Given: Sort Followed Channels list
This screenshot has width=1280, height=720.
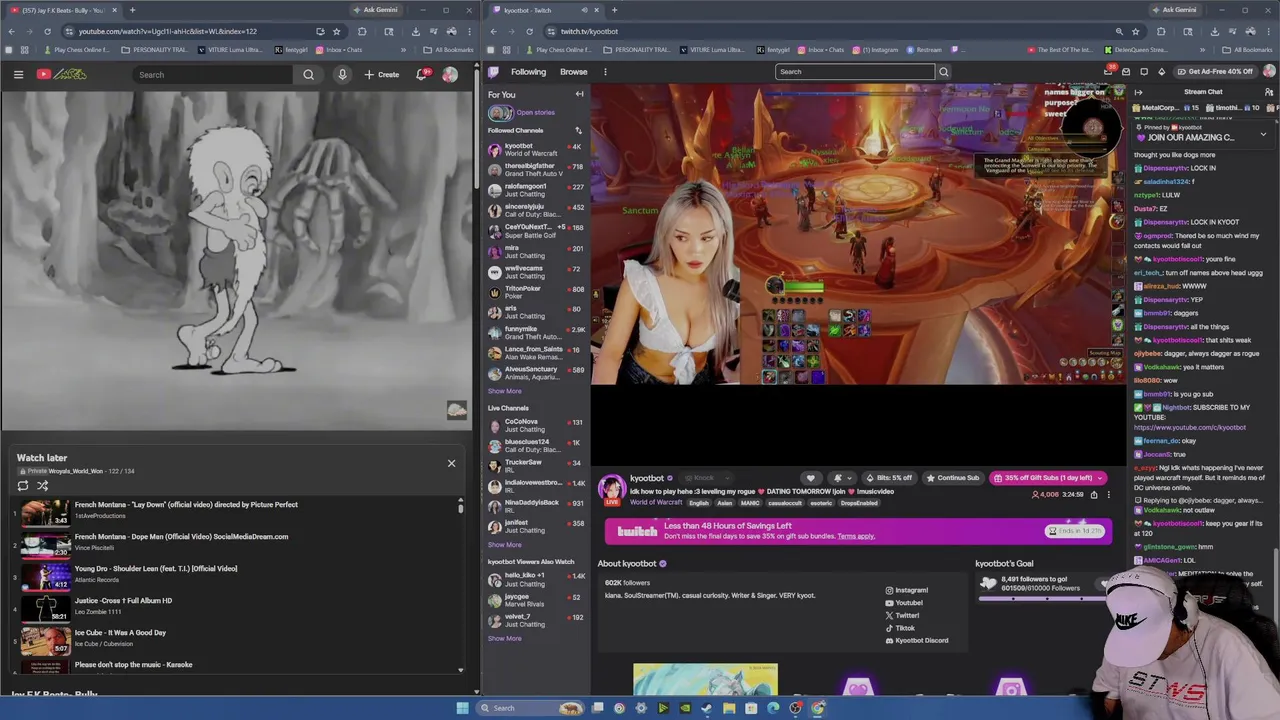Looking at the screenshot, I should click(x=577, y=130).
